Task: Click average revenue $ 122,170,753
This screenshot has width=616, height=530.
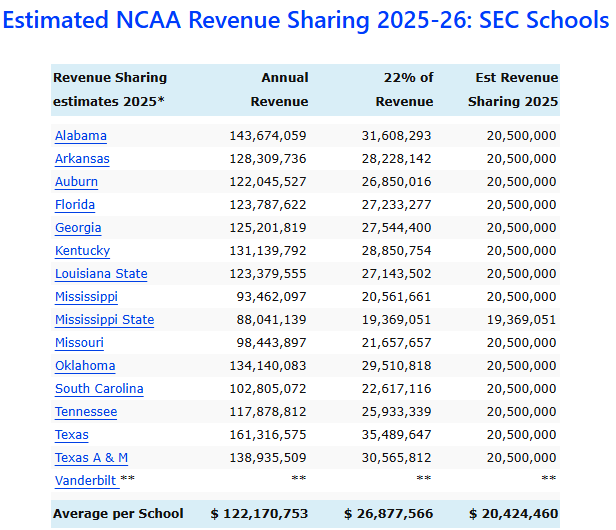Action: (x=259, y=514)
